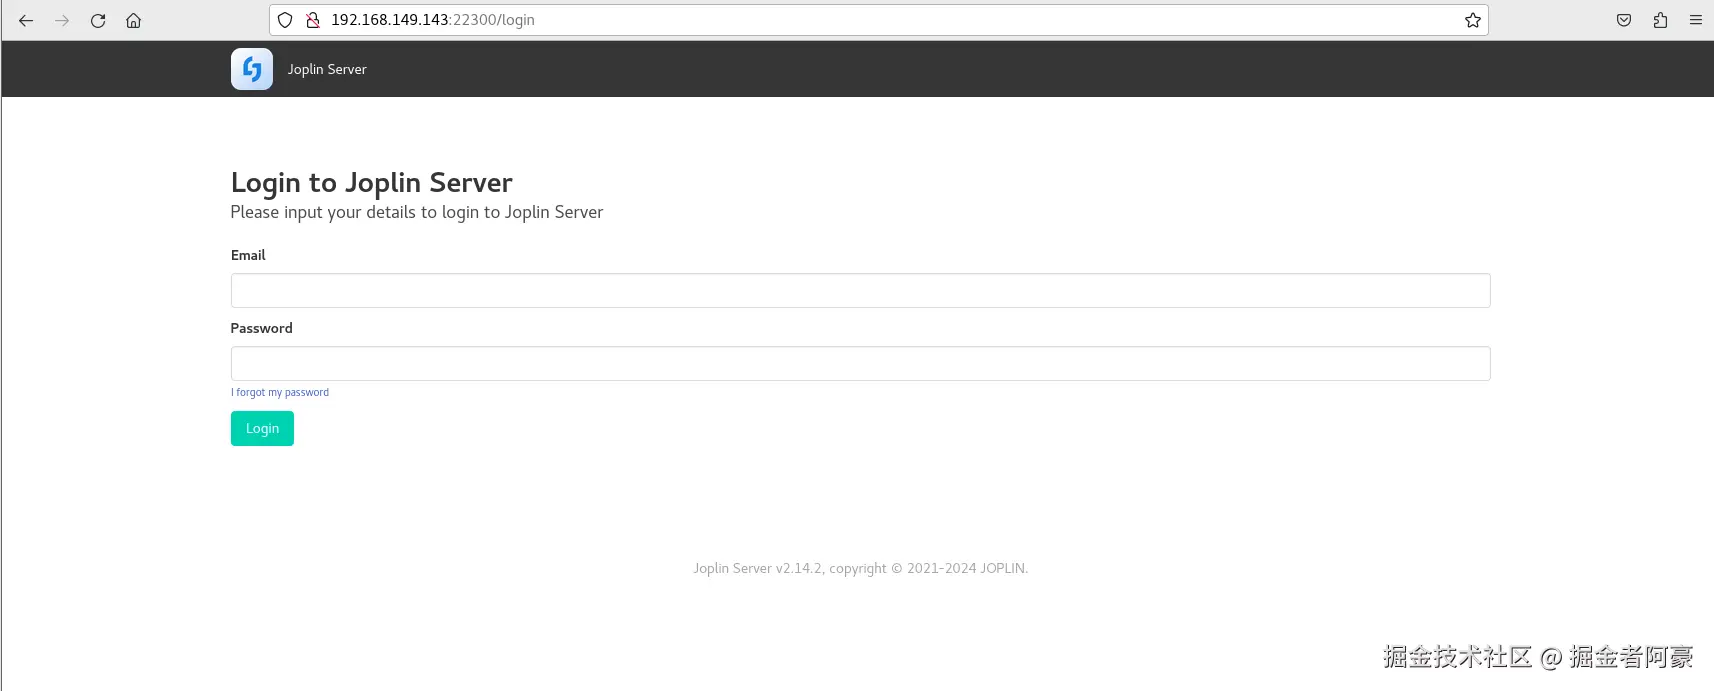Click the insecure connection padlock icon
The height and width of the screenshot is (691, 1714).
point(313,20)
